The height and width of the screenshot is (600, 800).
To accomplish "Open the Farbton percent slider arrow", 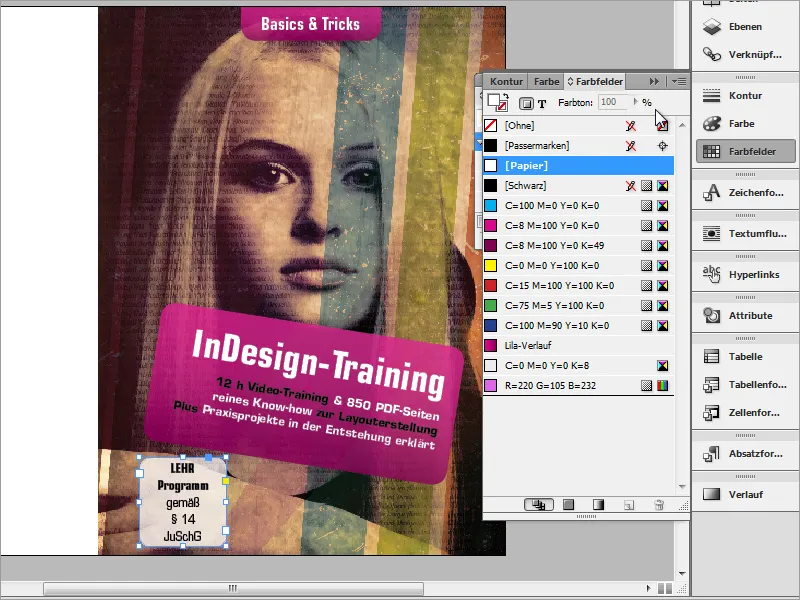I will click(635, 102).
